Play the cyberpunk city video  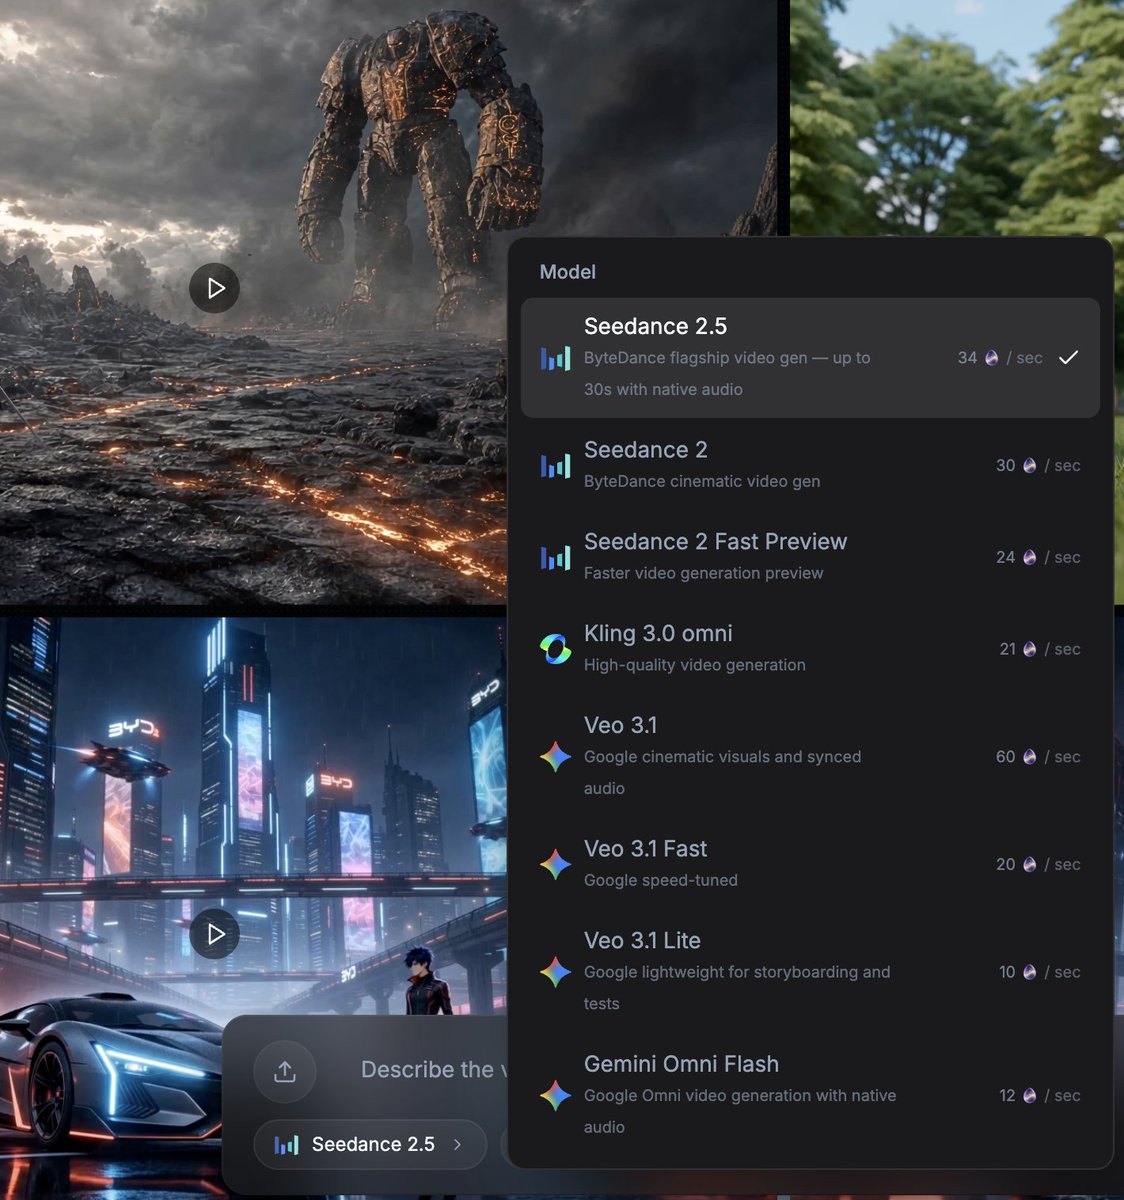(x=215, y=934)
